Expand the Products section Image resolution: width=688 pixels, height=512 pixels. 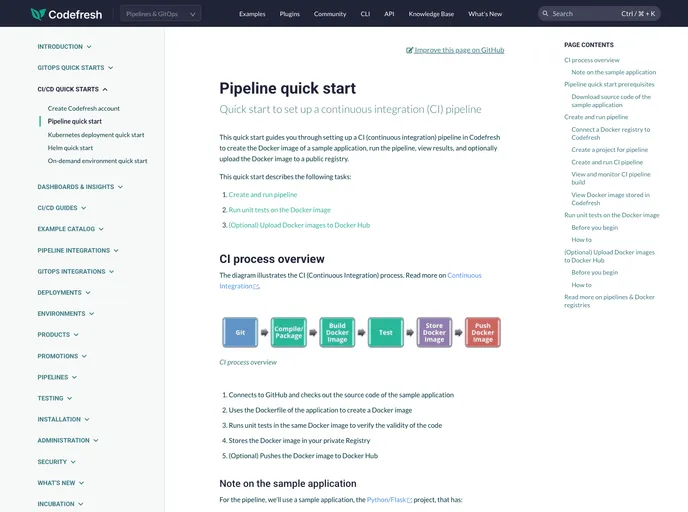click(x=58, y=335)
